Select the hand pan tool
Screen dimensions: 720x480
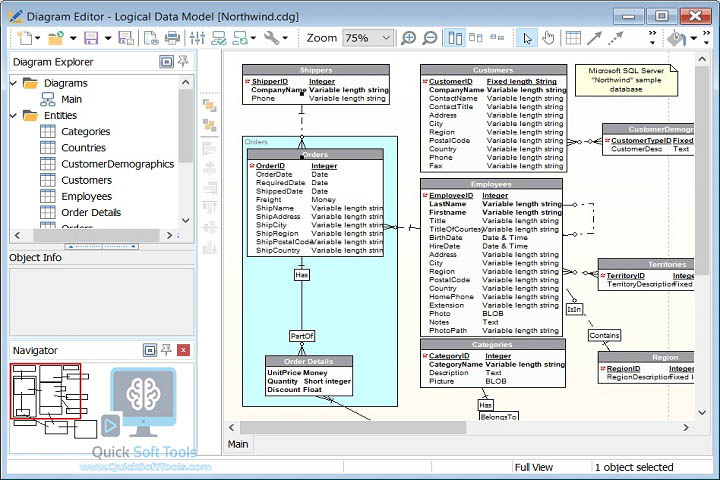point(548,38)
